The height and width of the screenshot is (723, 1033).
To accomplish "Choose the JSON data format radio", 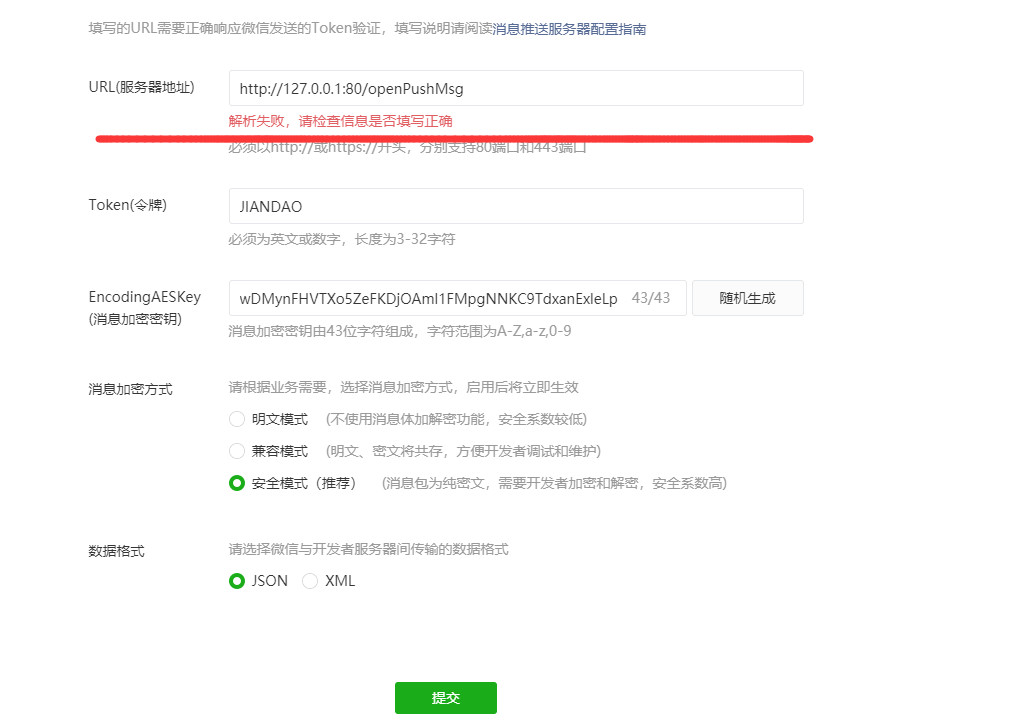I will (x=237, y=581).
